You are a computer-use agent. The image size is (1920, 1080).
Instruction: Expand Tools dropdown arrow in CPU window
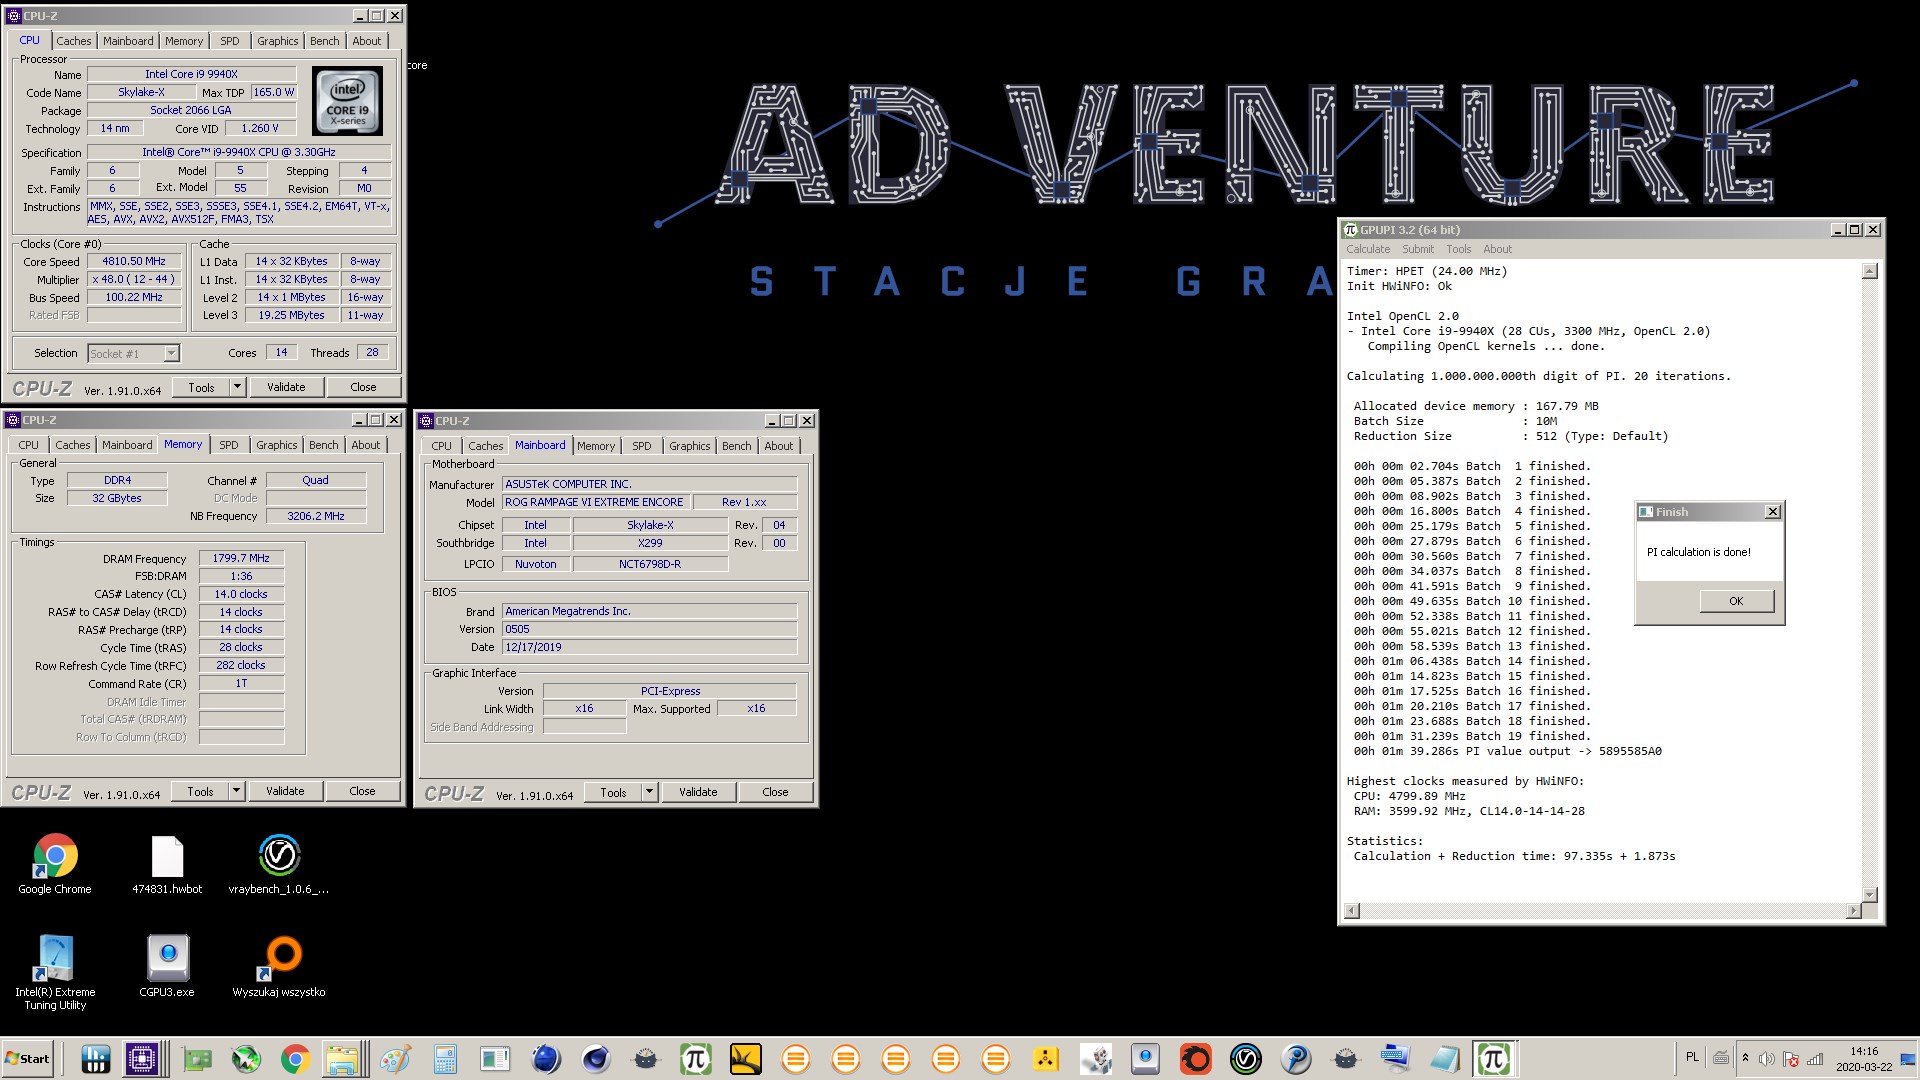coord(238,387)
